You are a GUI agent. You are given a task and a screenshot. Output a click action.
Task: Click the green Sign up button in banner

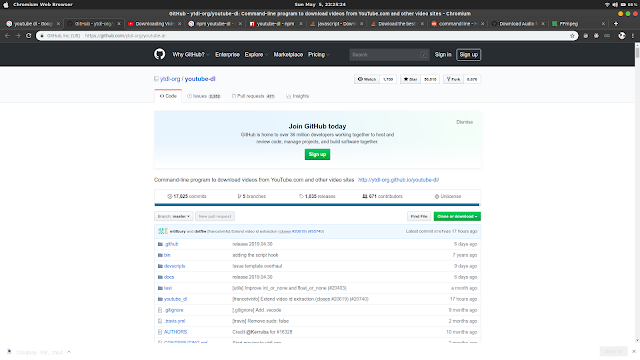pos(317,154)
